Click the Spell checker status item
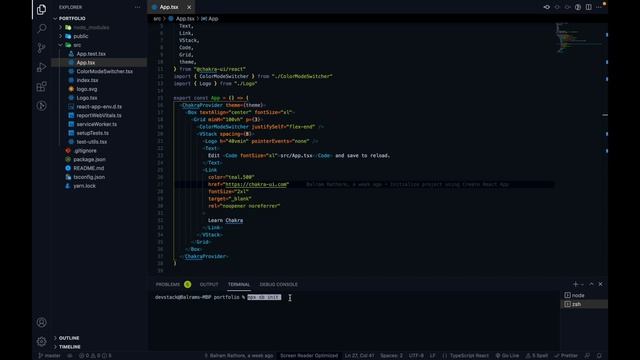 point(537,356)
